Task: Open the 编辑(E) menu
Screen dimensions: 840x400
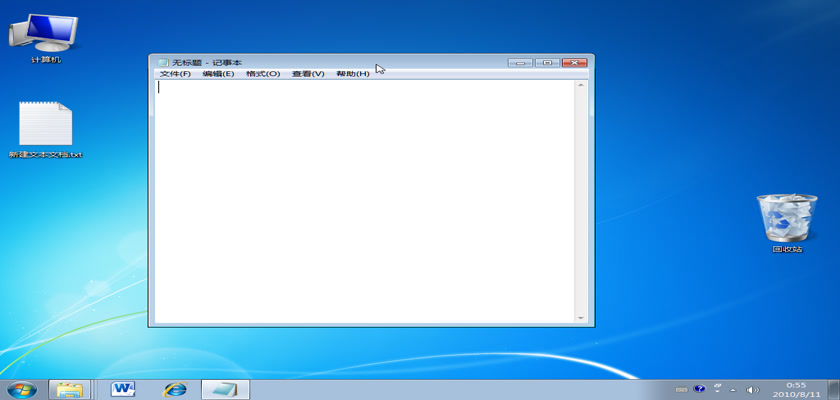Action: tap(218, 74)
